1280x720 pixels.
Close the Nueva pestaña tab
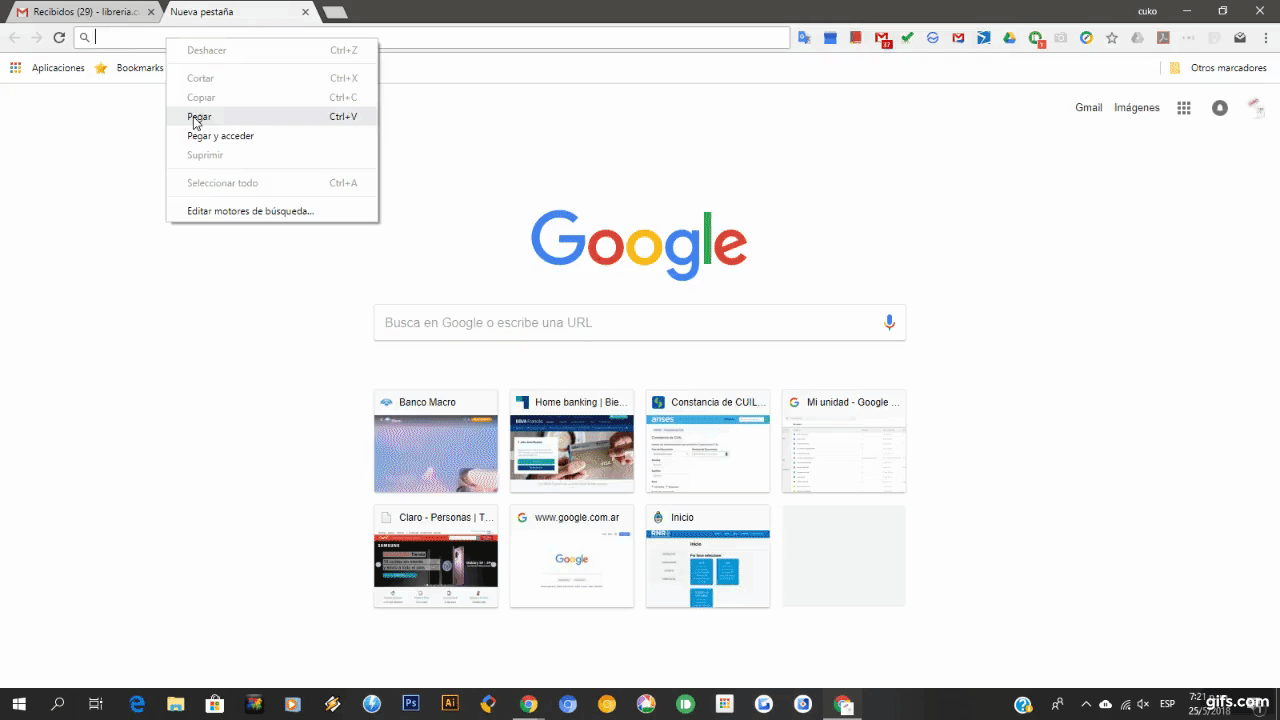click(306, 12)
